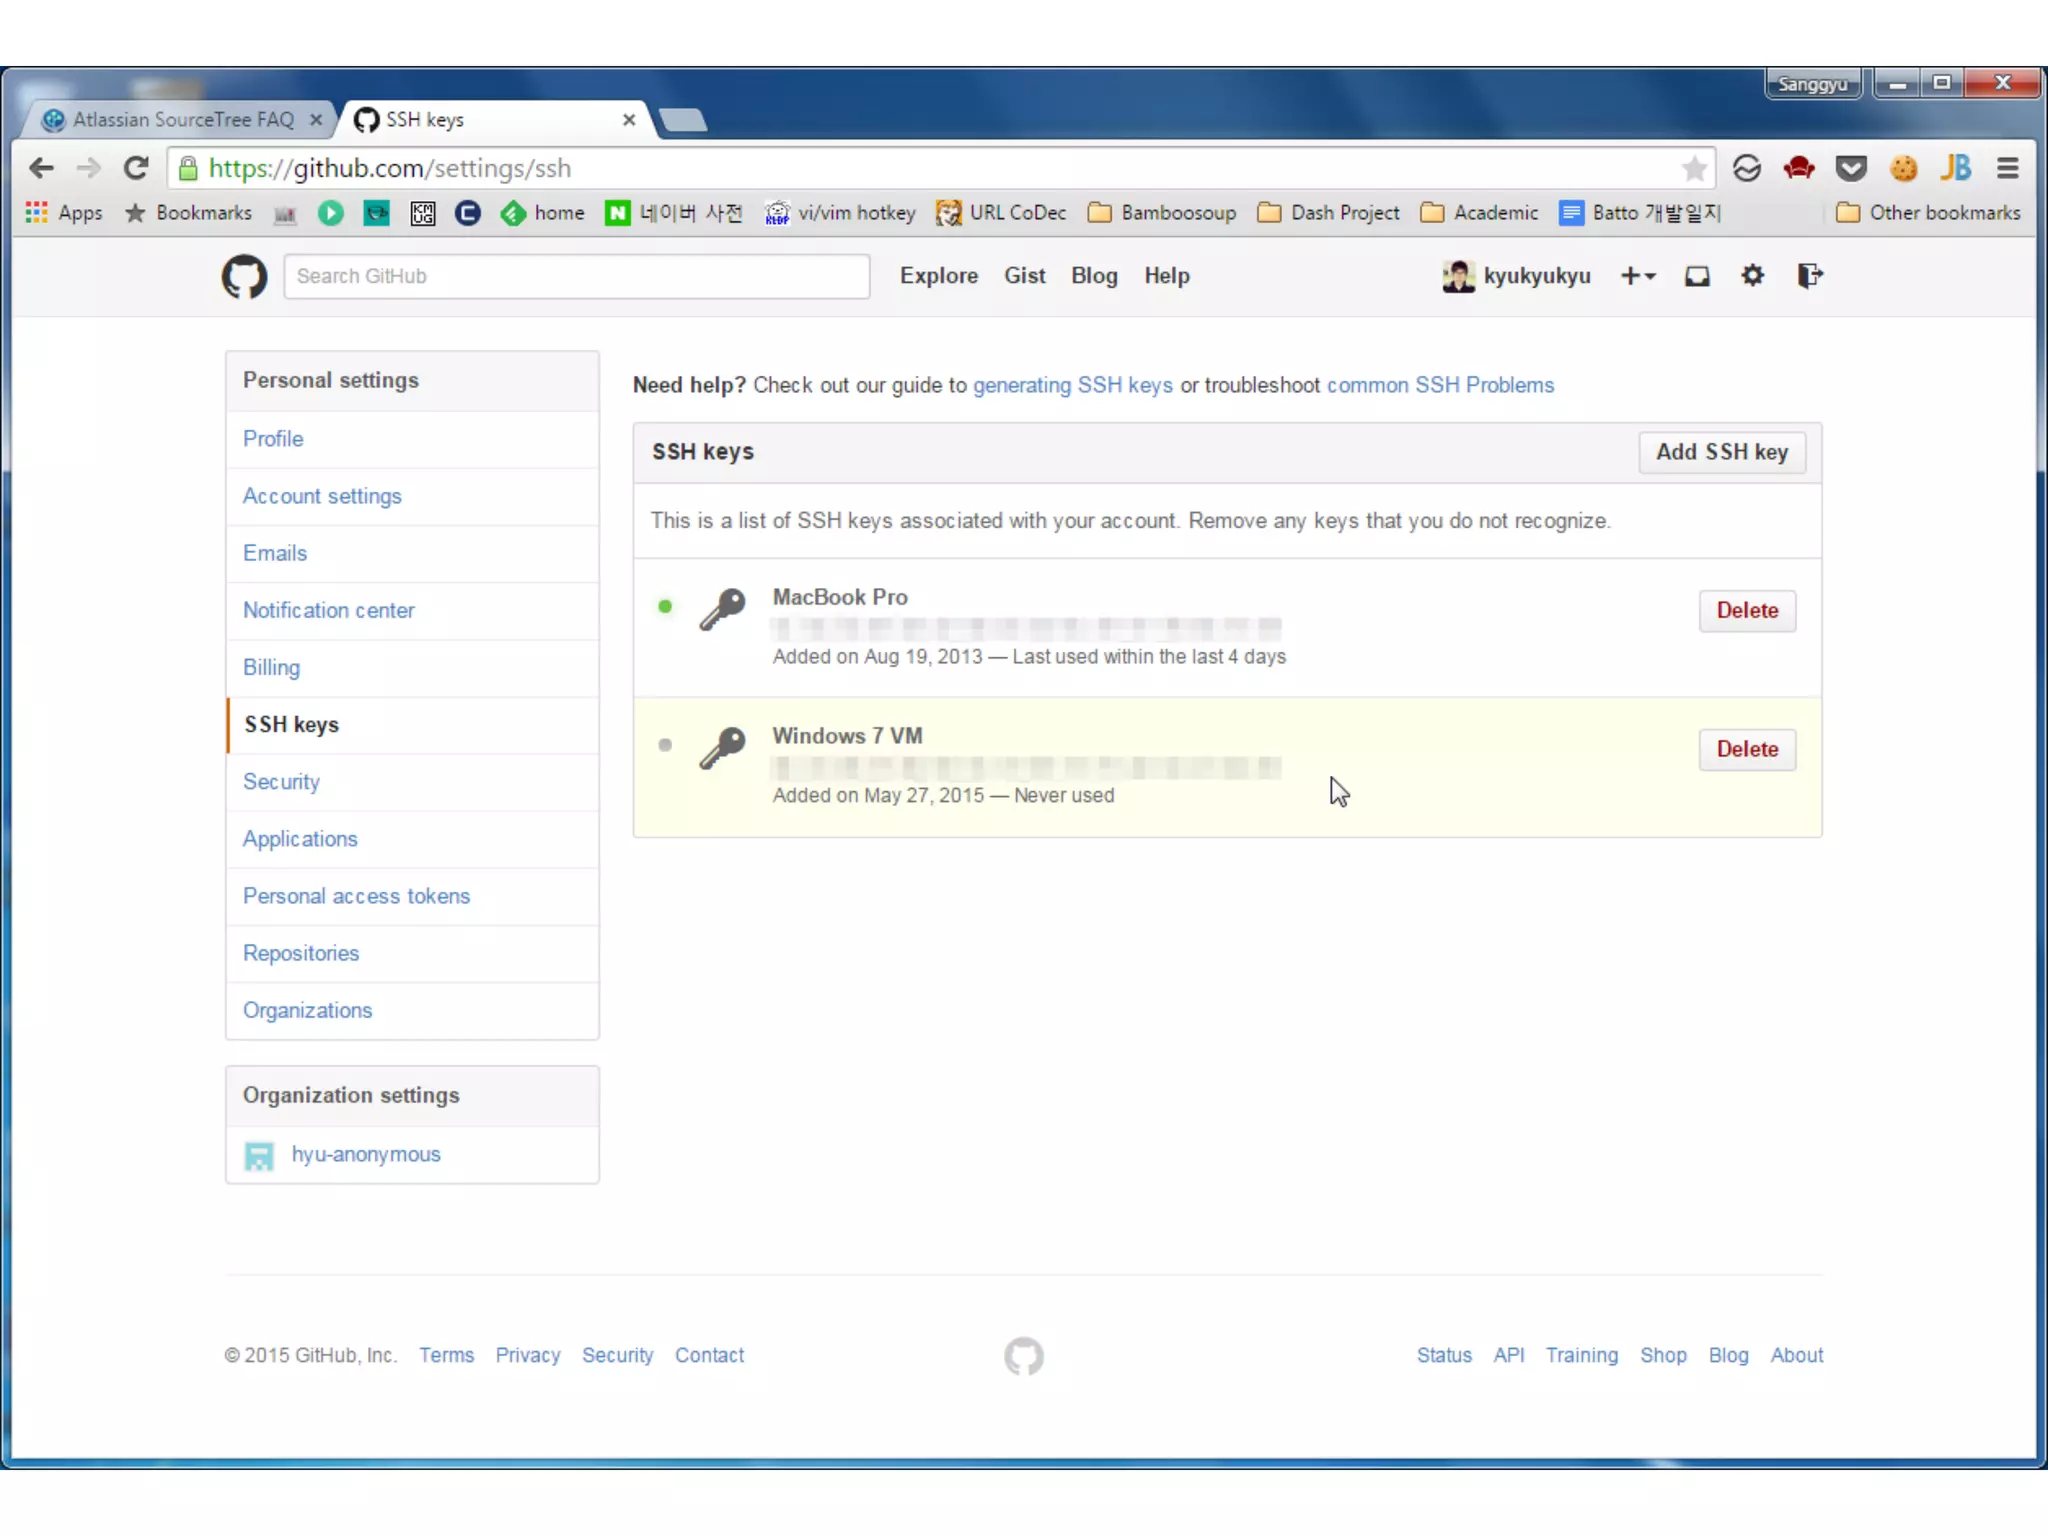Click the Add SSH key button

[x=1721, y=452]
